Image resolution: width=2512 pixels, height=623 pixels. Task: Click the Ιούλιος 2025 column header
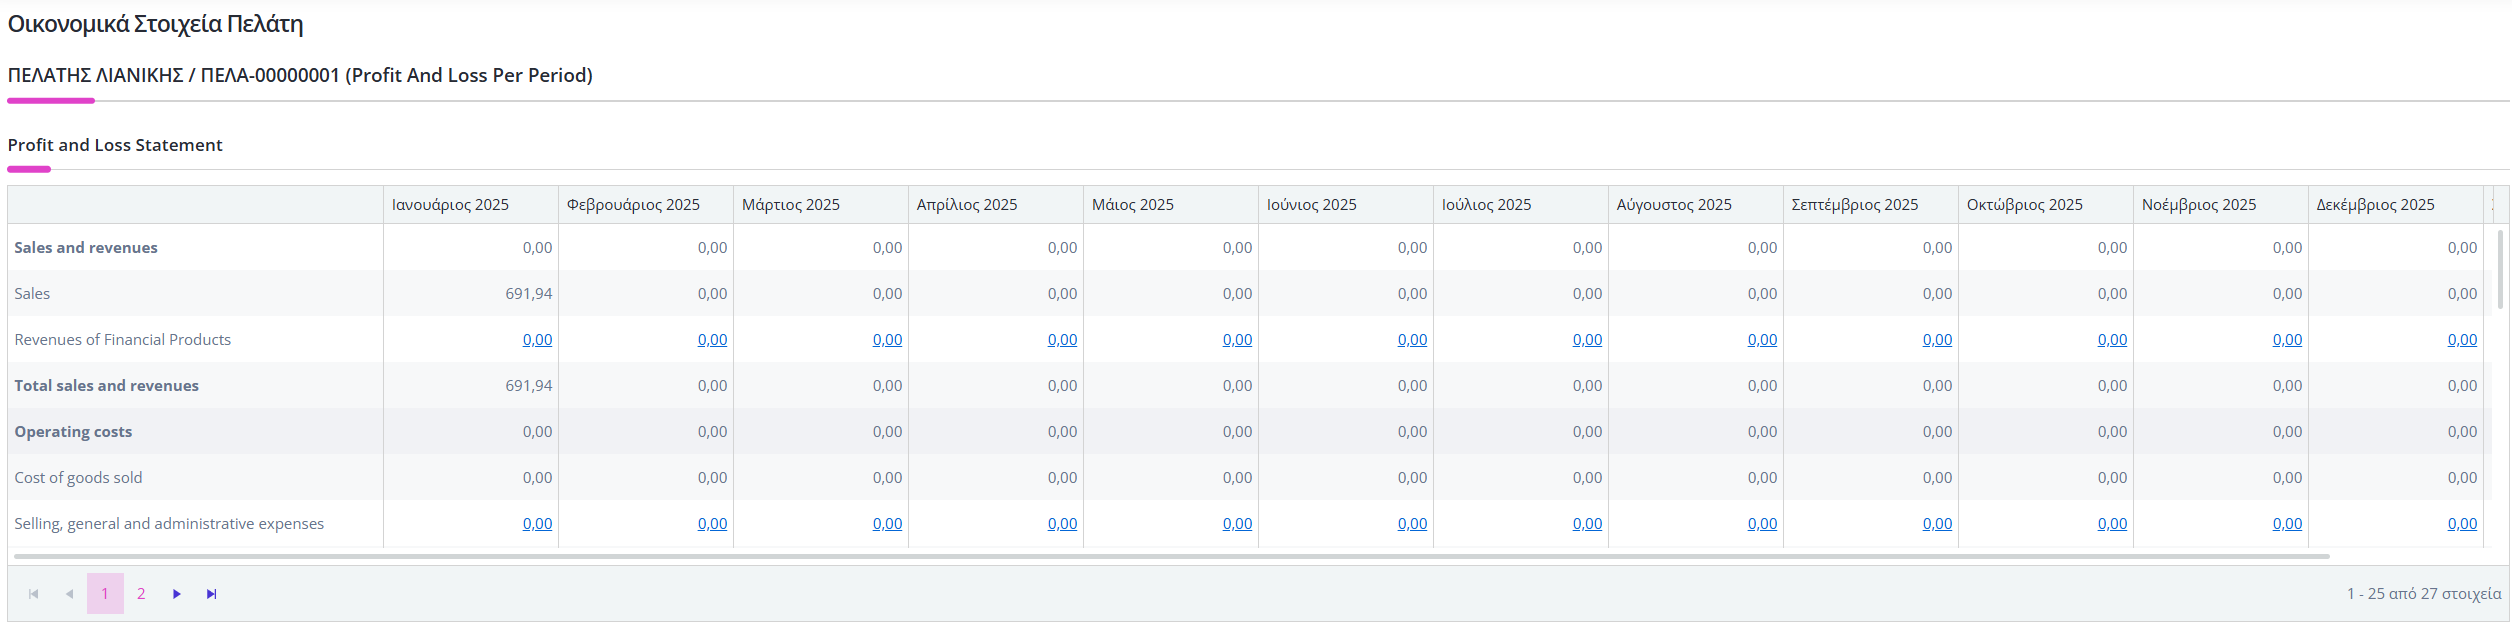[1521, 205]
